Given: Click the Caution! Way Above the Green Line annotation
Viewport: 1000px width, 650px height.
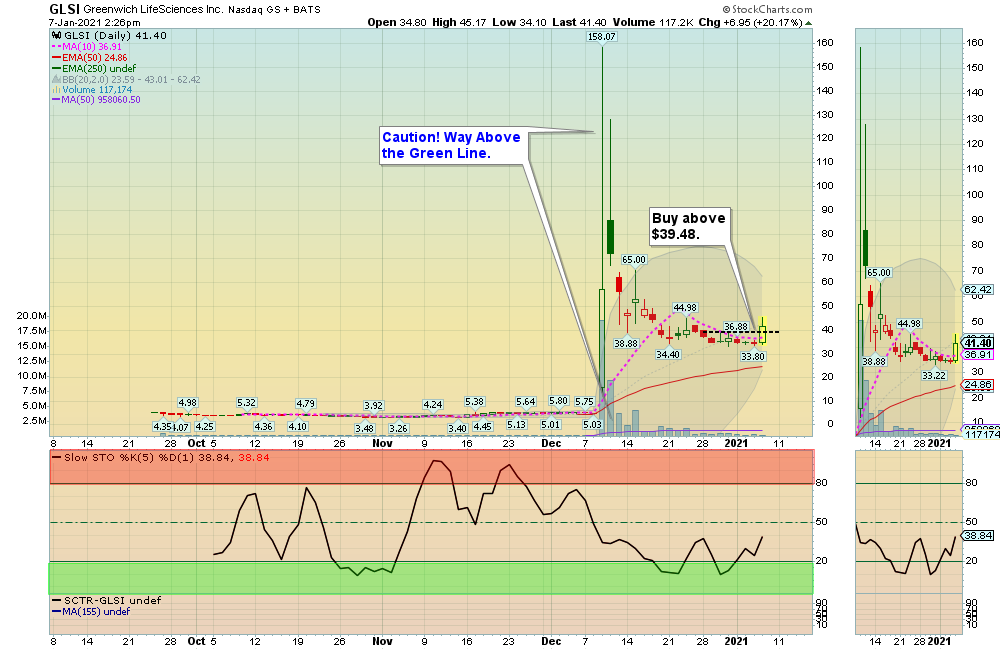Looking at the screenshot, I should 452,145.
